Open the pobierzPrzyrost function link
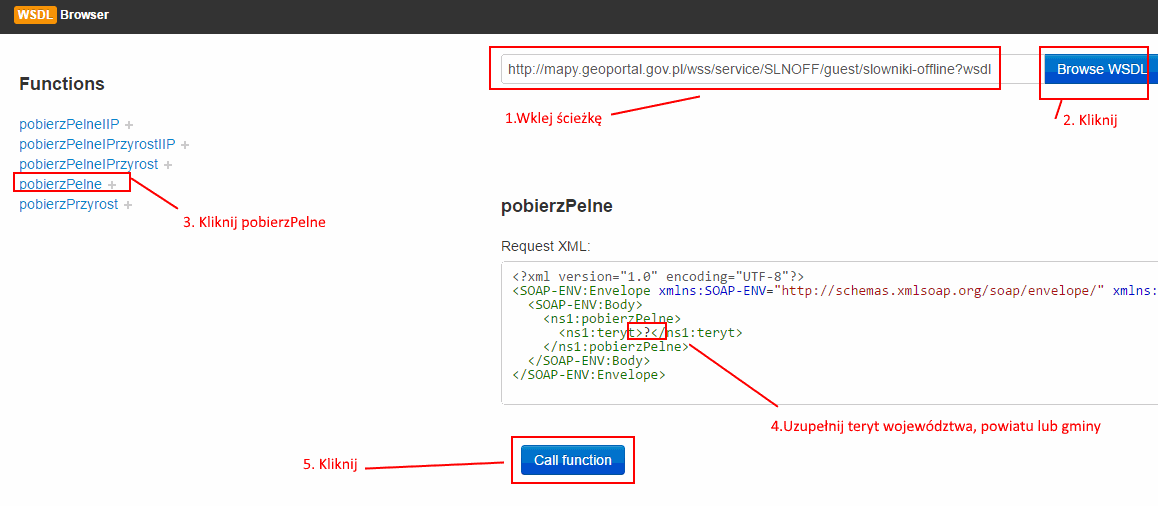 point(69,204)
